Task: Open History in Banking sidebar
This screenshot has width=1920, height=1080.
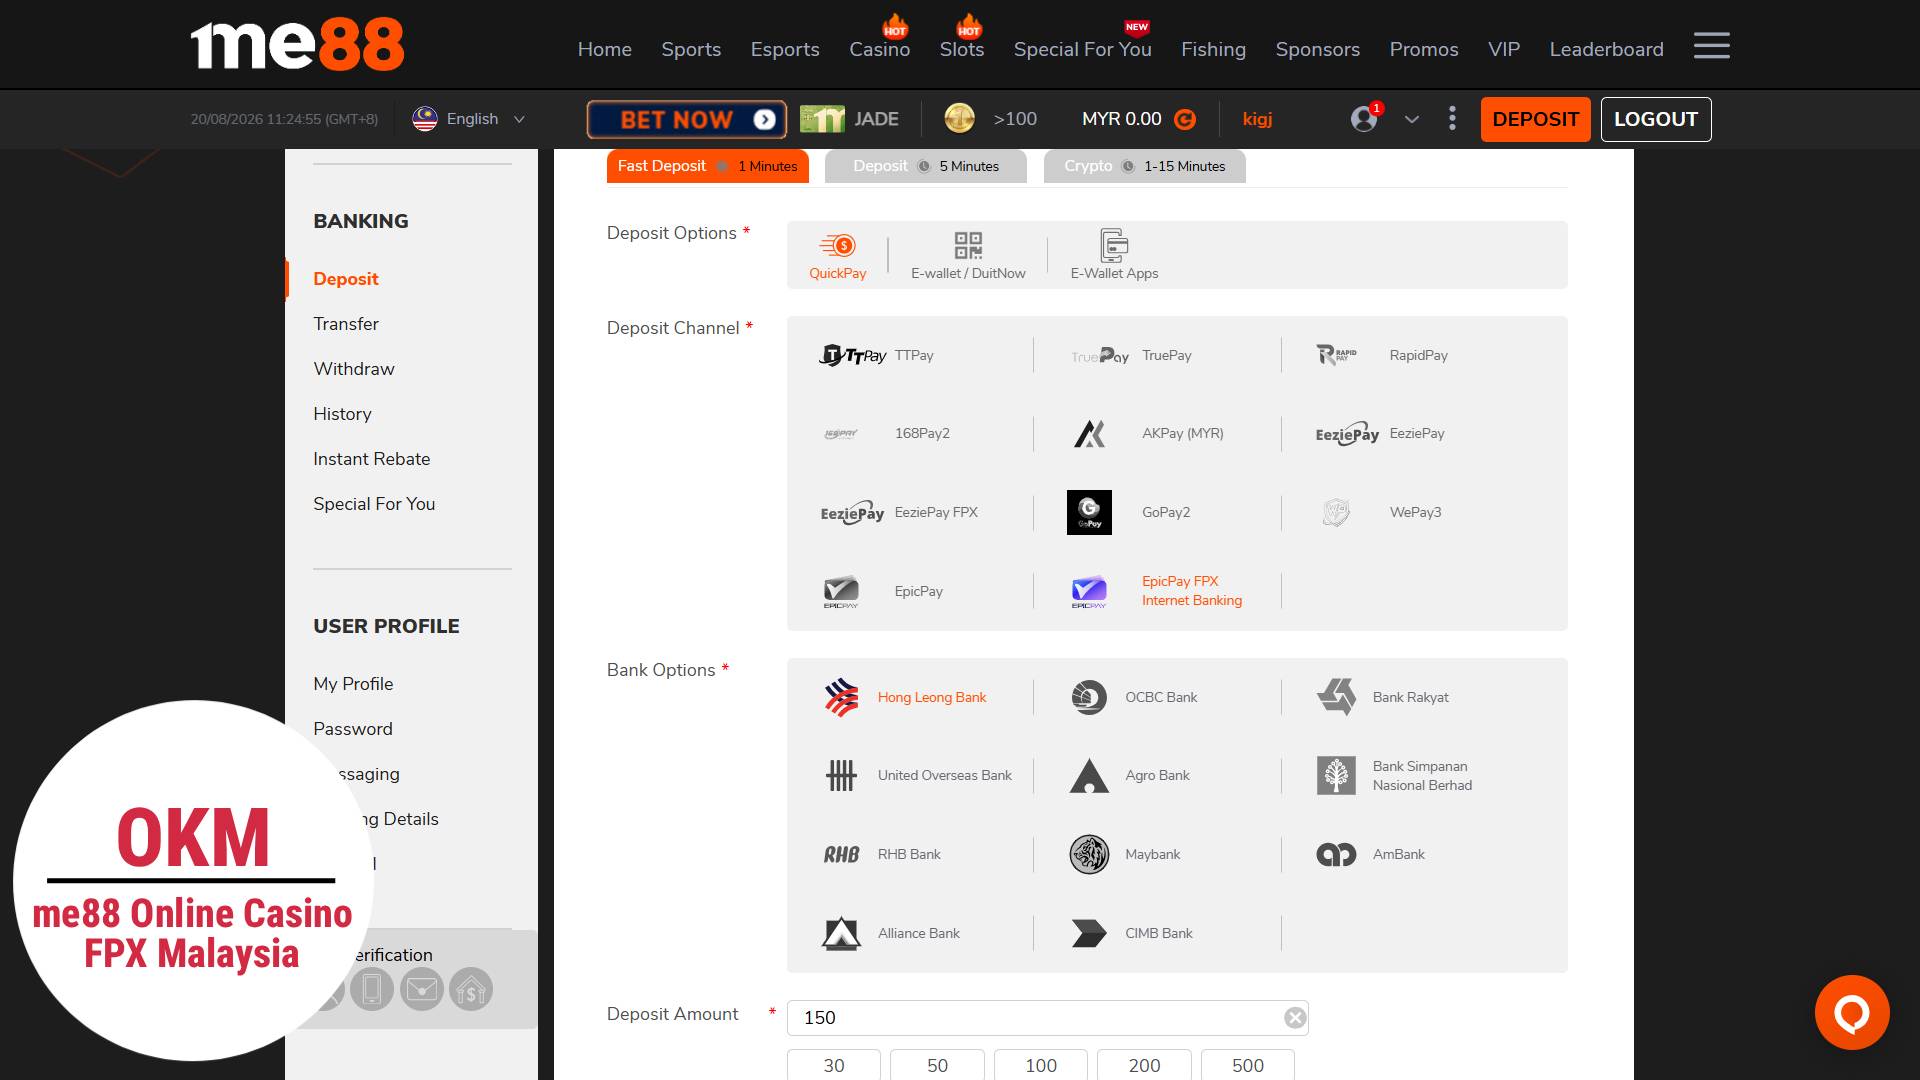Action: pos(342,414)
